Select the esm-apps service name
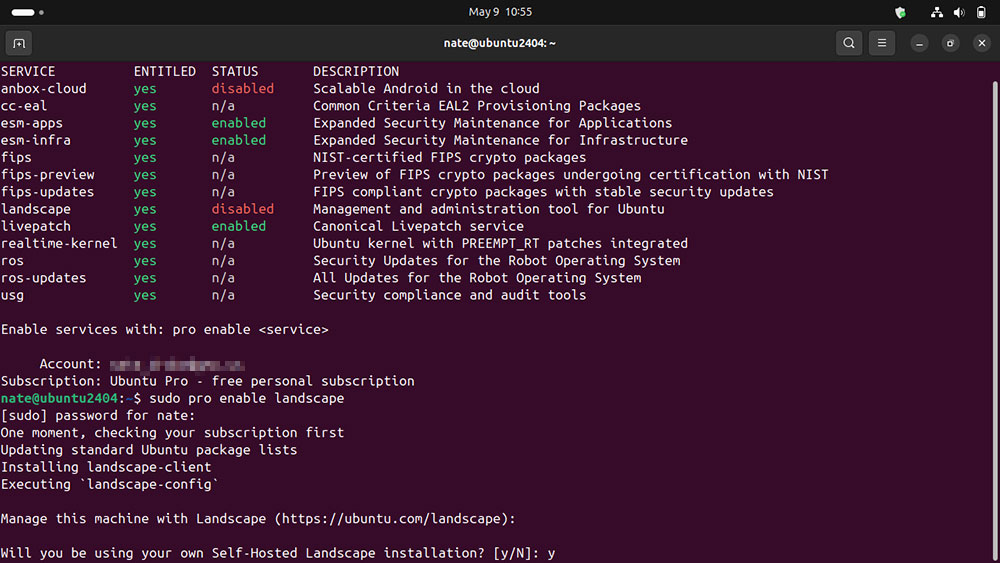Screen dimensions: 1000x563 coord(32,123)
